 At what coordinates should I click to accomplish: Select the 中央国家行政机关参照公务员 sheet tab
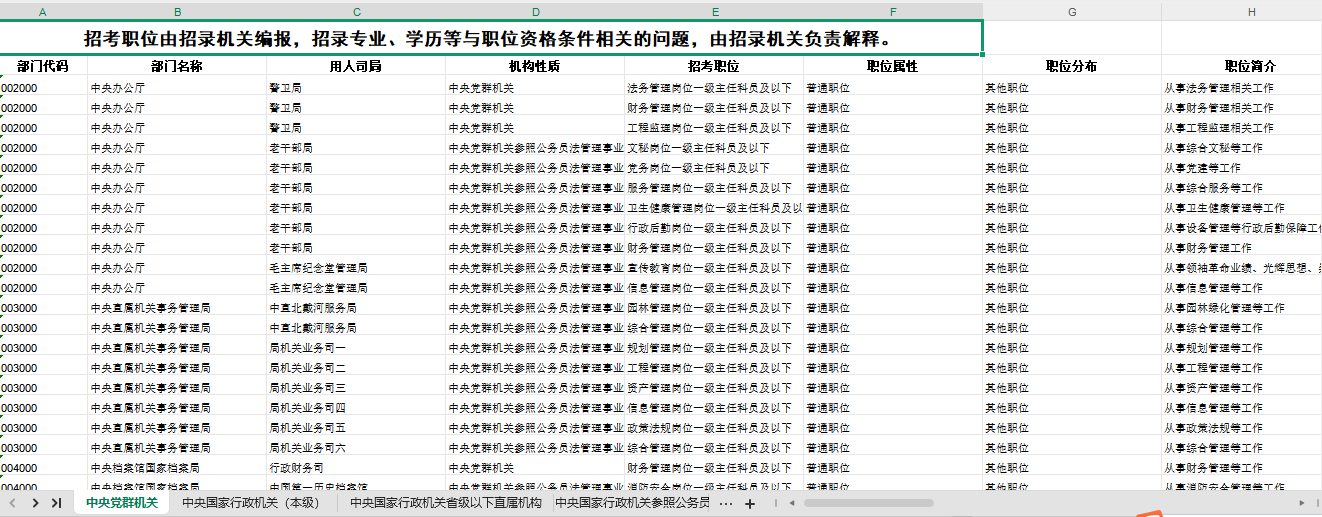632,503
